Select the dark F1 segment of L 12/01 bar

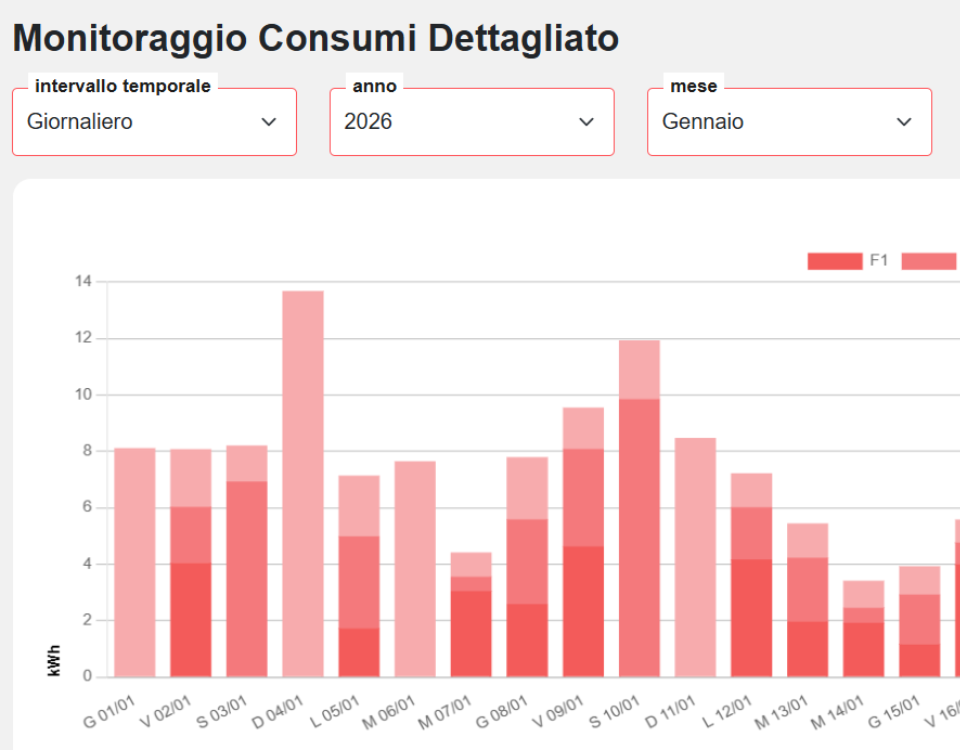click(751, 618)
